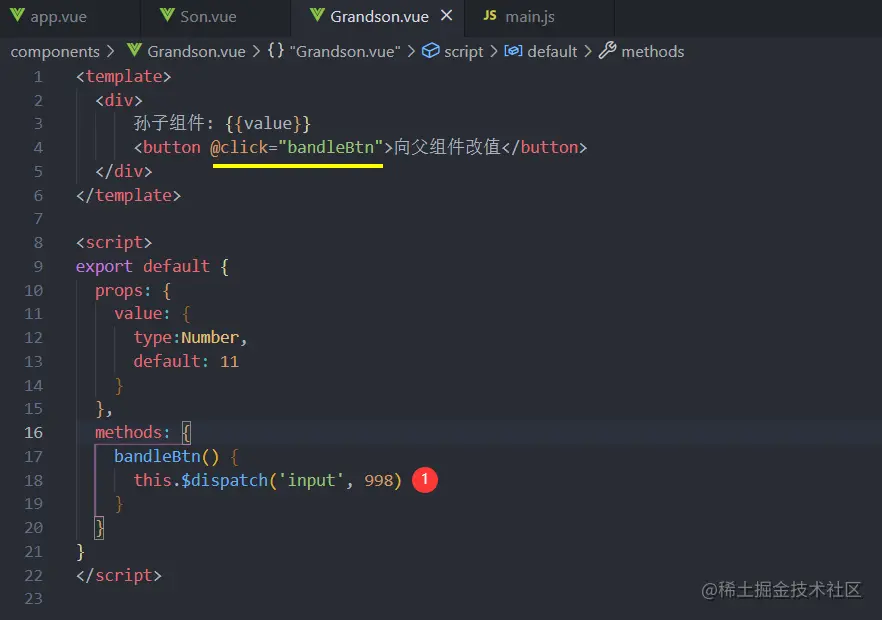The height and width of the screenshot is (620, 882).
Task: Click line number 1 in the gutter
Action: coord(38,77)
